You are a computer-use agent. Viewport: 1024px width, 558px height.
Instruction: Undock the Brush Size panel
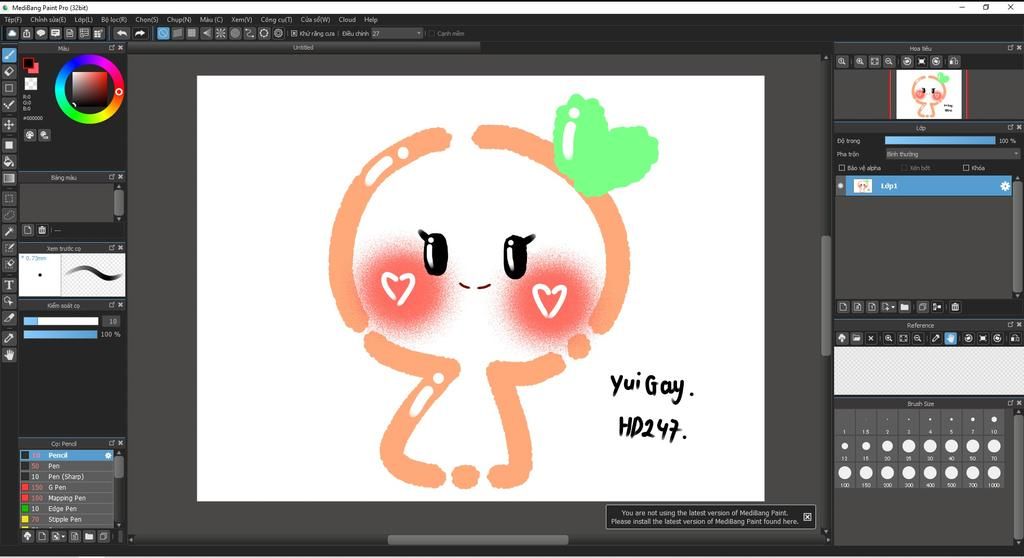1010,403
